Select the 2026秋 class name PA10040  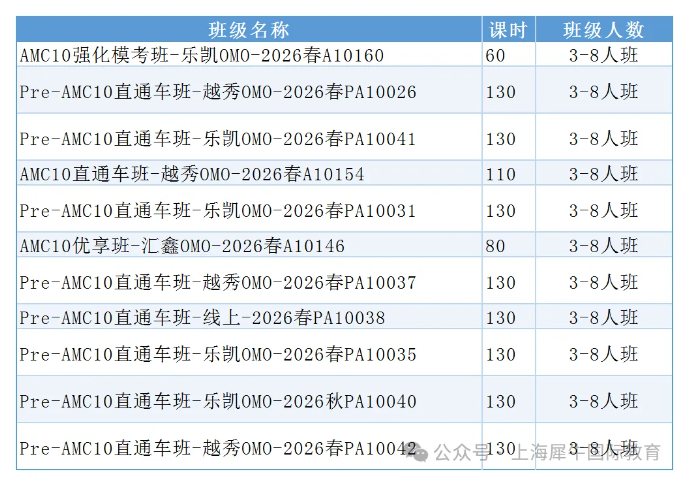coord(218,402)
